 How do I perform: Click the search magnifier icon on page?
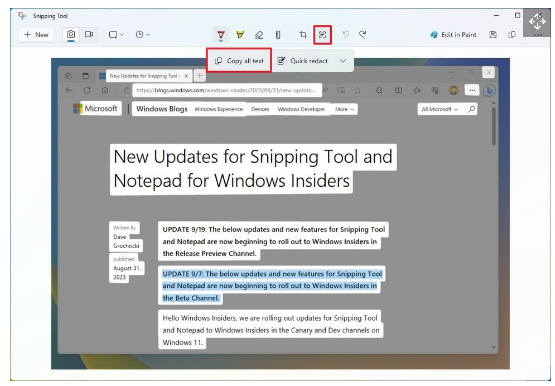[471, 109]
